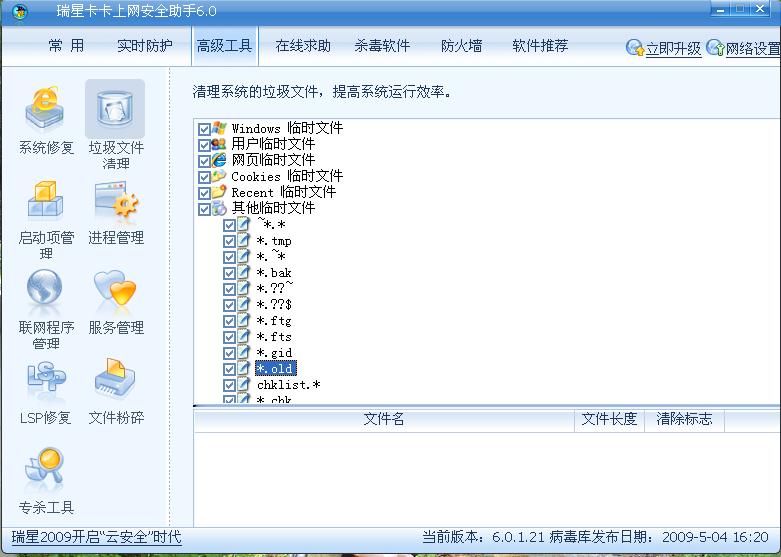Click the version text 6.0.1.21 in status bar
The width and height of the screenshot is (781, 557).
click(518, 537)
